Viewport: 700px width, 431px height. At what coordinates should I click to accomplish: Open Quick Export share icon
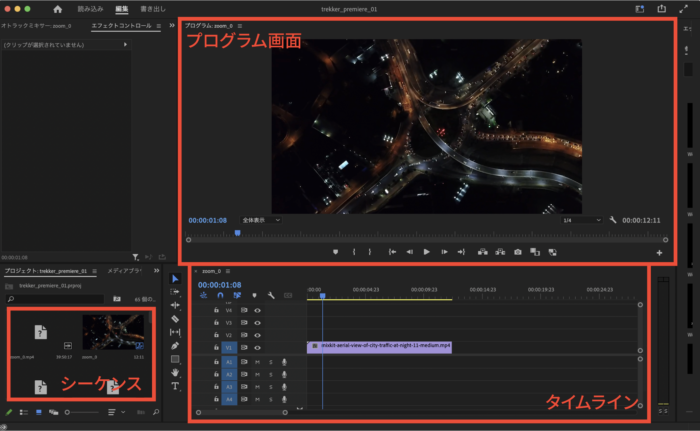pyautogui.click(x=662, y=9)
